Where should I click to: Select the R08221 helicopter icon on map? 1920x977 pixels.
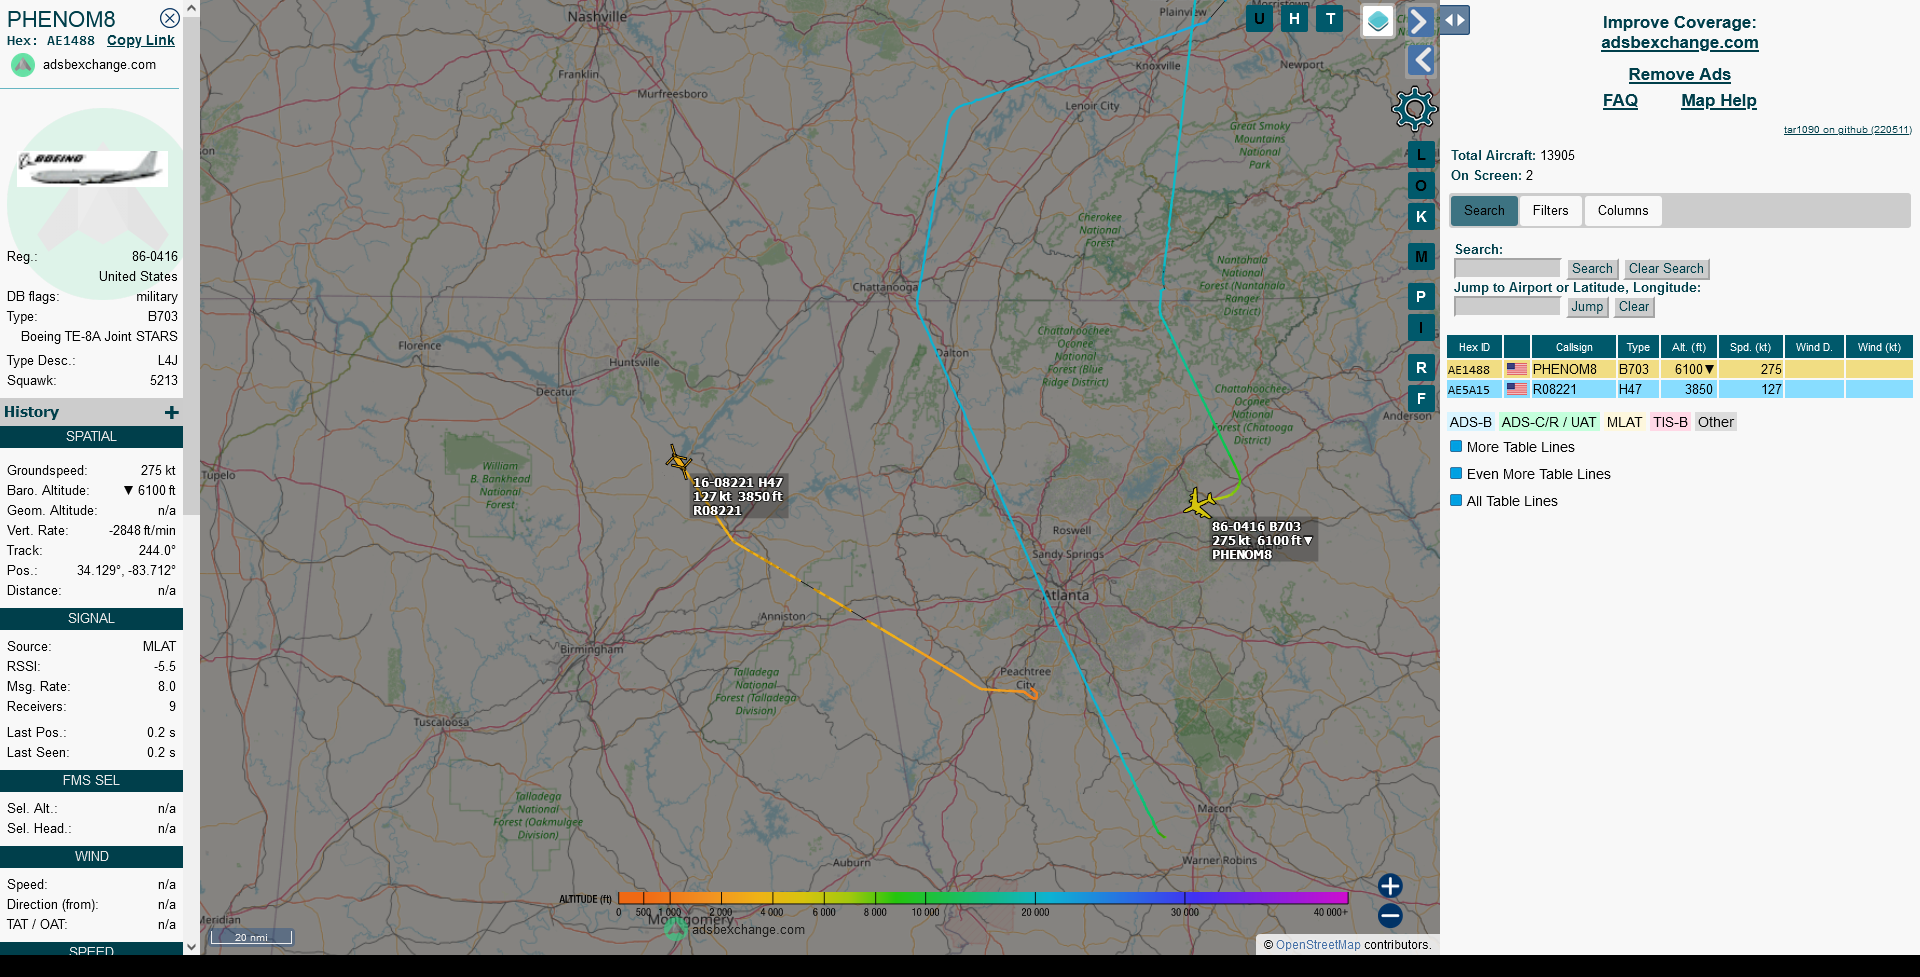point(679,462)
